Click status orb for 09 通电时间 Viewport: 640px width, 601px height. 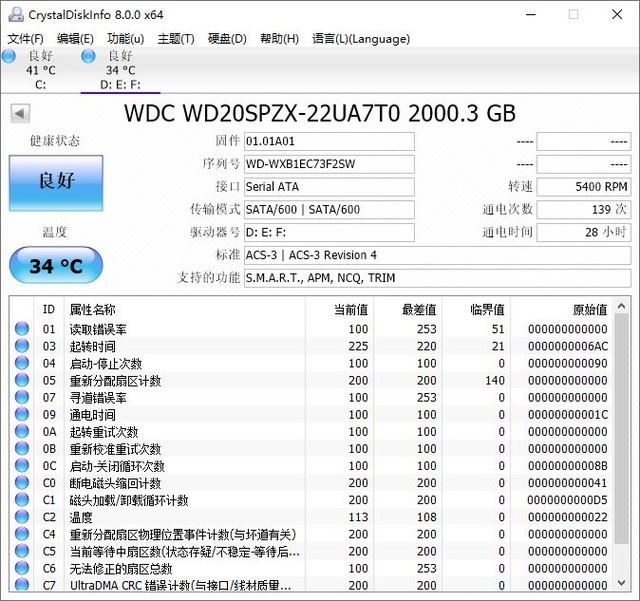click(22, 414)
